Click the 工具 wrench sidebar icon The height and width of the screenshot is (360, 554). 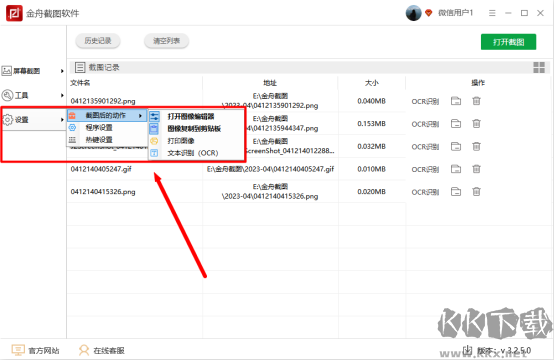coord(7,95)
